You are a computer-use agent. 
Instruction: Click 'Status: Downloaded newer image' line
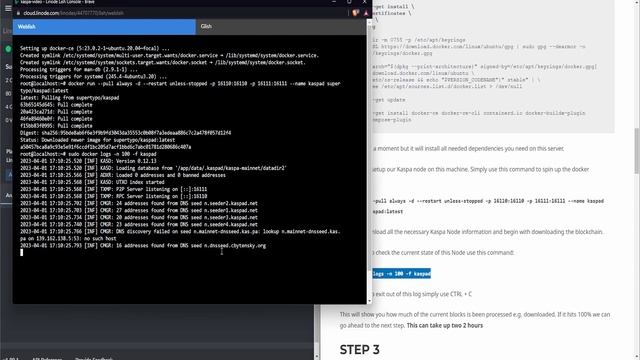click(x=98, y=140)
